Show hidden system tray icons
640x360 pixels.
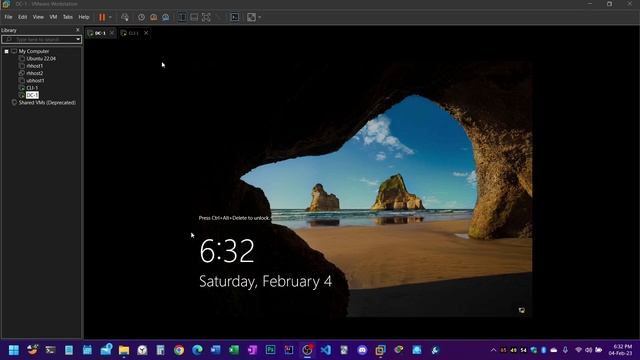(x=493, y=350)
